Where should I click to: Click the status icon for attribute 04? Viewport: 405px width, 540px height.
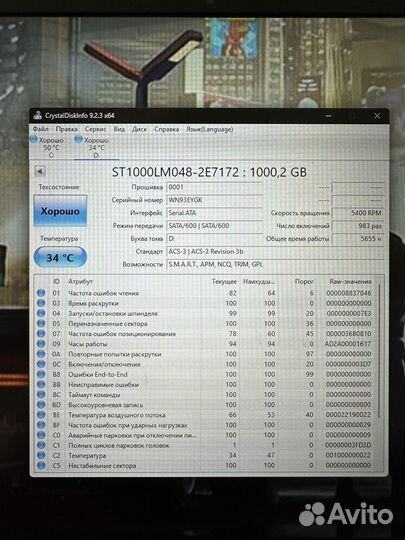tap(41, 313)
